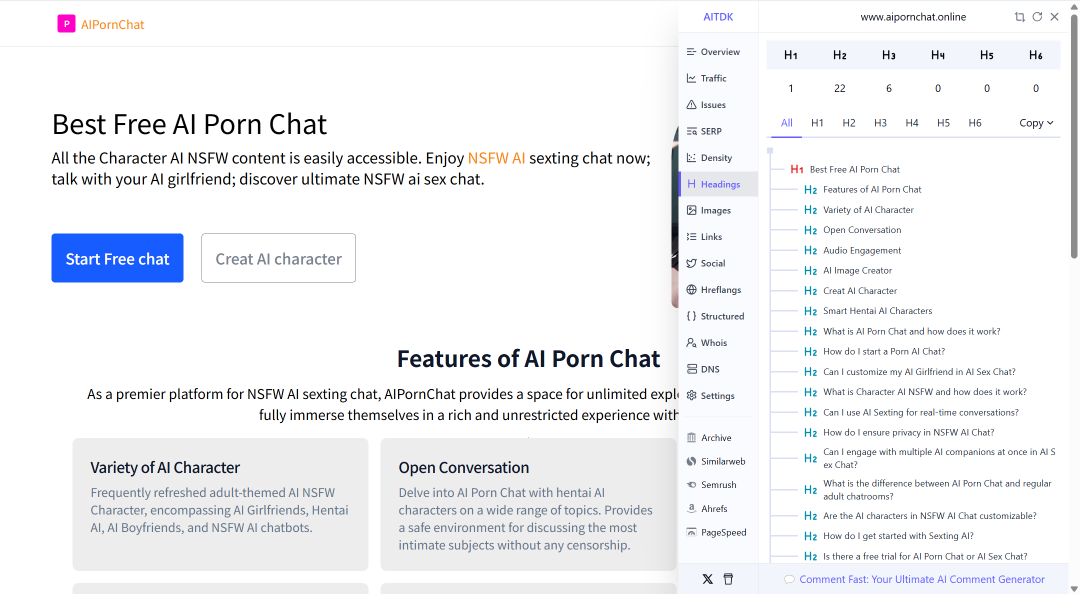Click the Variety of AI Character feature card
Viewport: 1080px width, 594px height.
click(x=220, y=504)
